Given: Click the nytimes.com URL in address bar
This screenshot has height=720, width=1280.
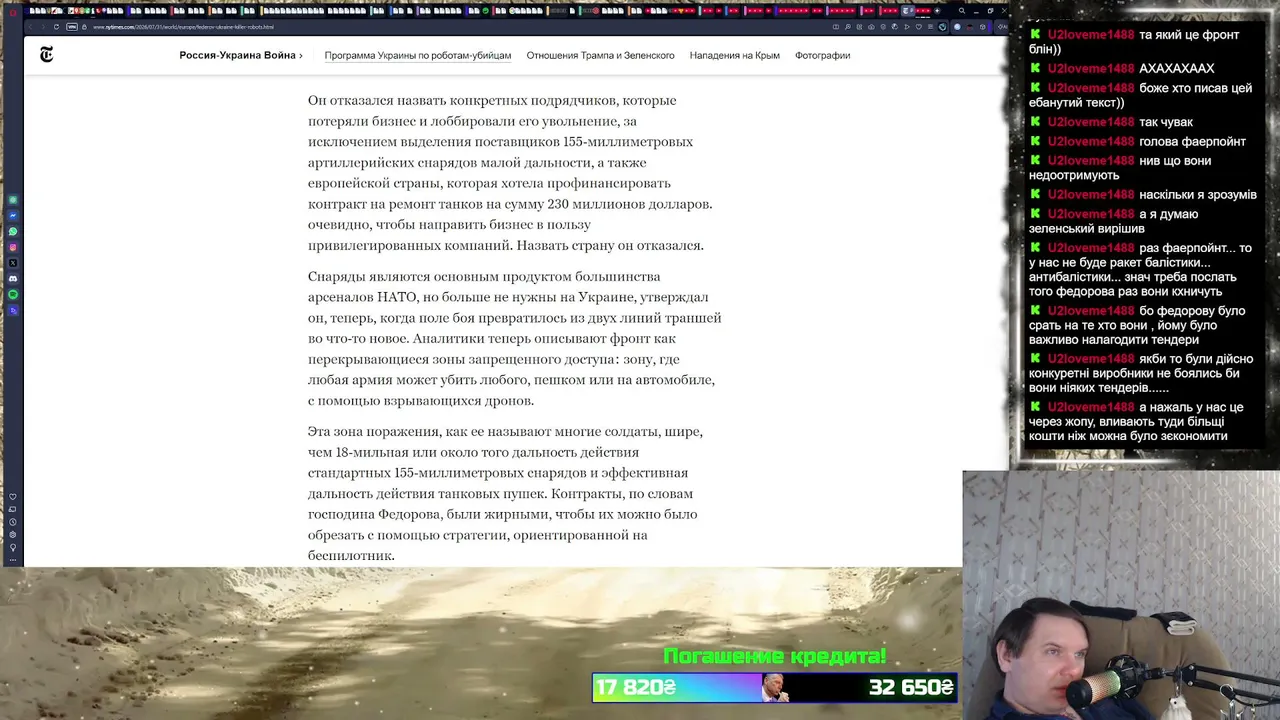Looking at the screenshot, I should (183, 27).
